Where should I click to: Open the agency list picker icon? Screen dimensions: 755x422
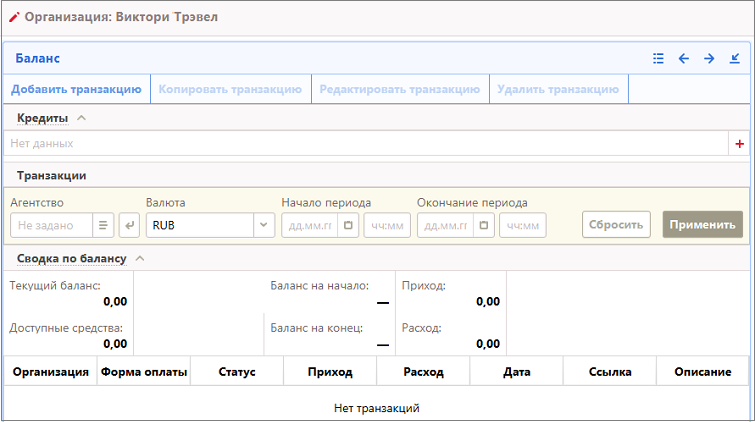click(x=104, y=225)
